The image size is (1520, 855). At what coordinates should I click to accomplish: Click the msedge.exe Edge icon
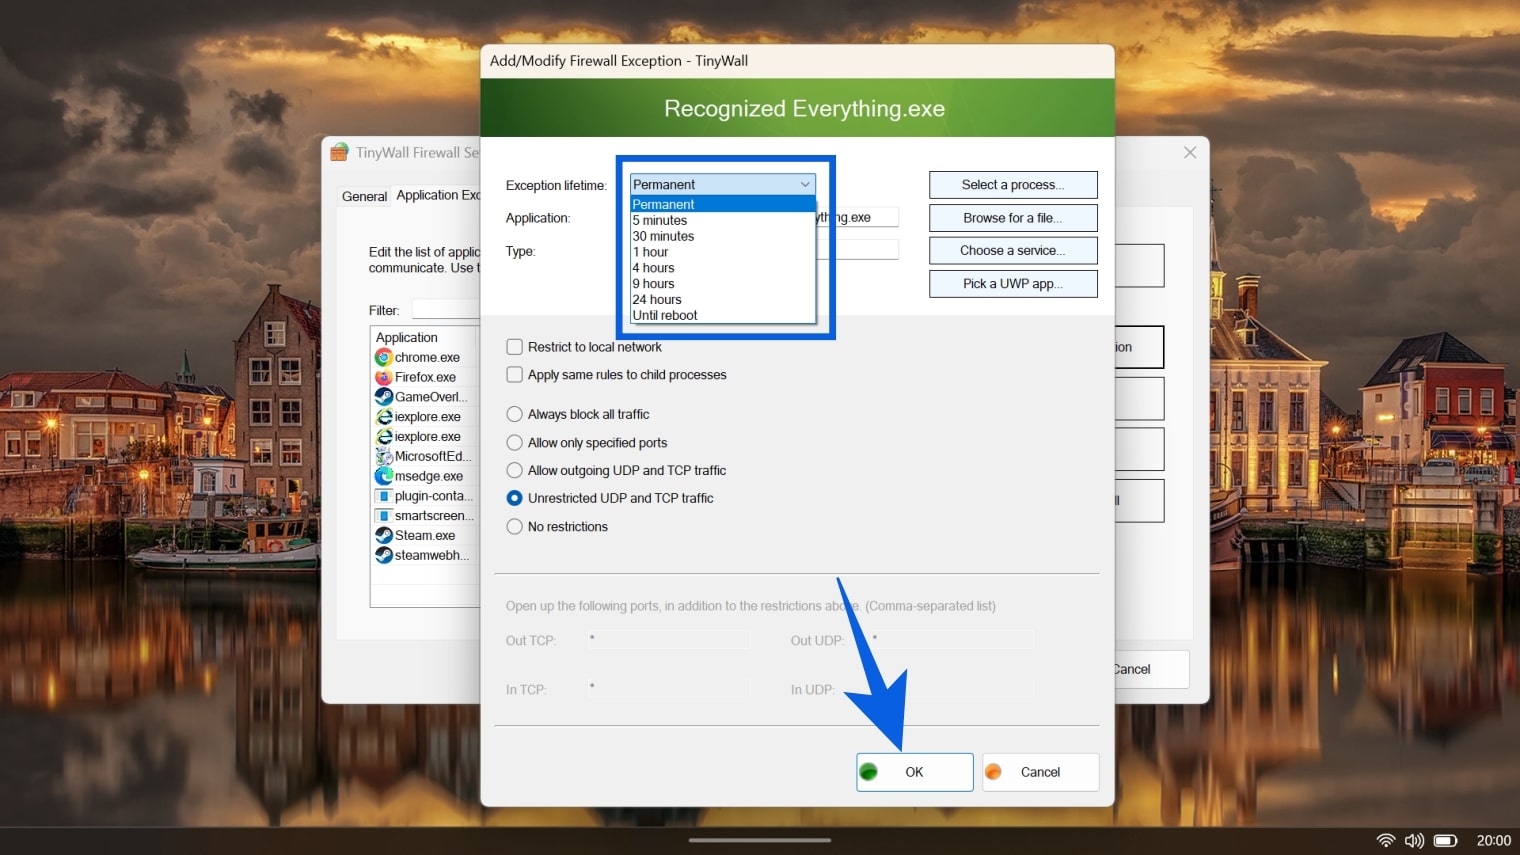click(x=384, y=476)
